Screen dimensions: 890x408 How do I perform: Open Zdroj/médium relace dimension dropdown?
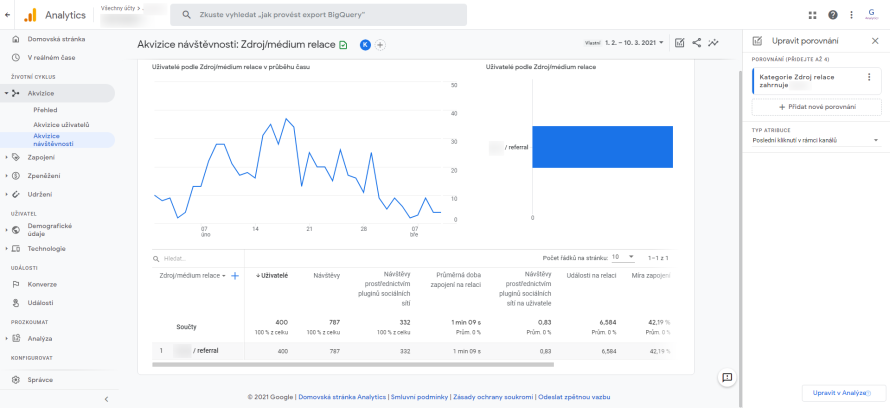click(193, 275)
